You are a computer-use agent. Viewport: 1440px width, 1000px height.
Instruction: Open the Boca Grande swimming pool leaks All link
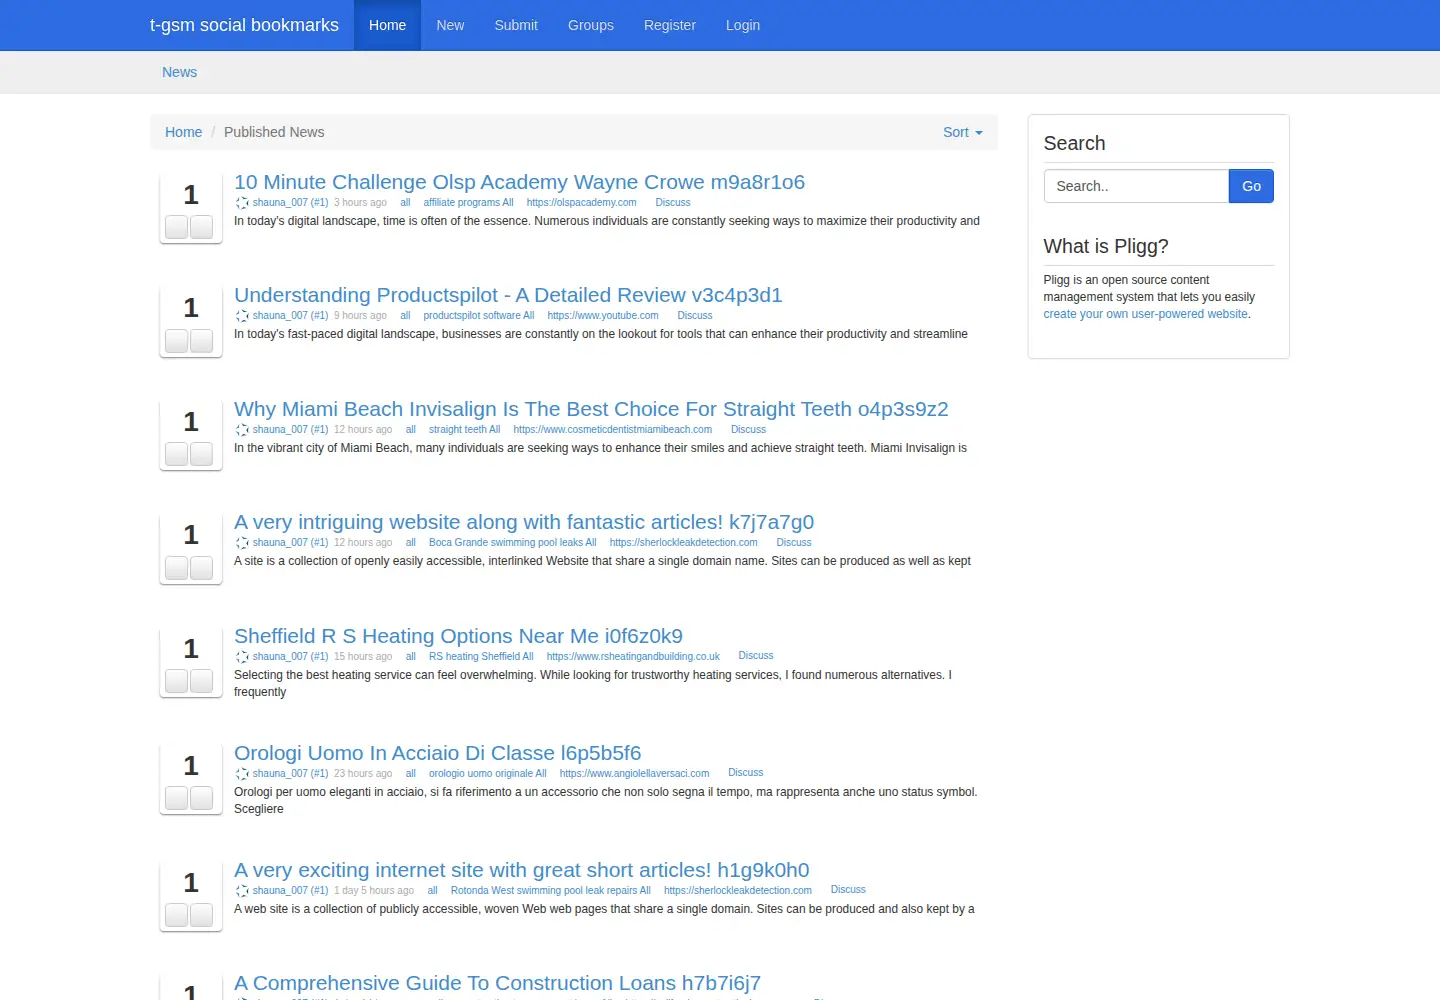coord(513,542)
